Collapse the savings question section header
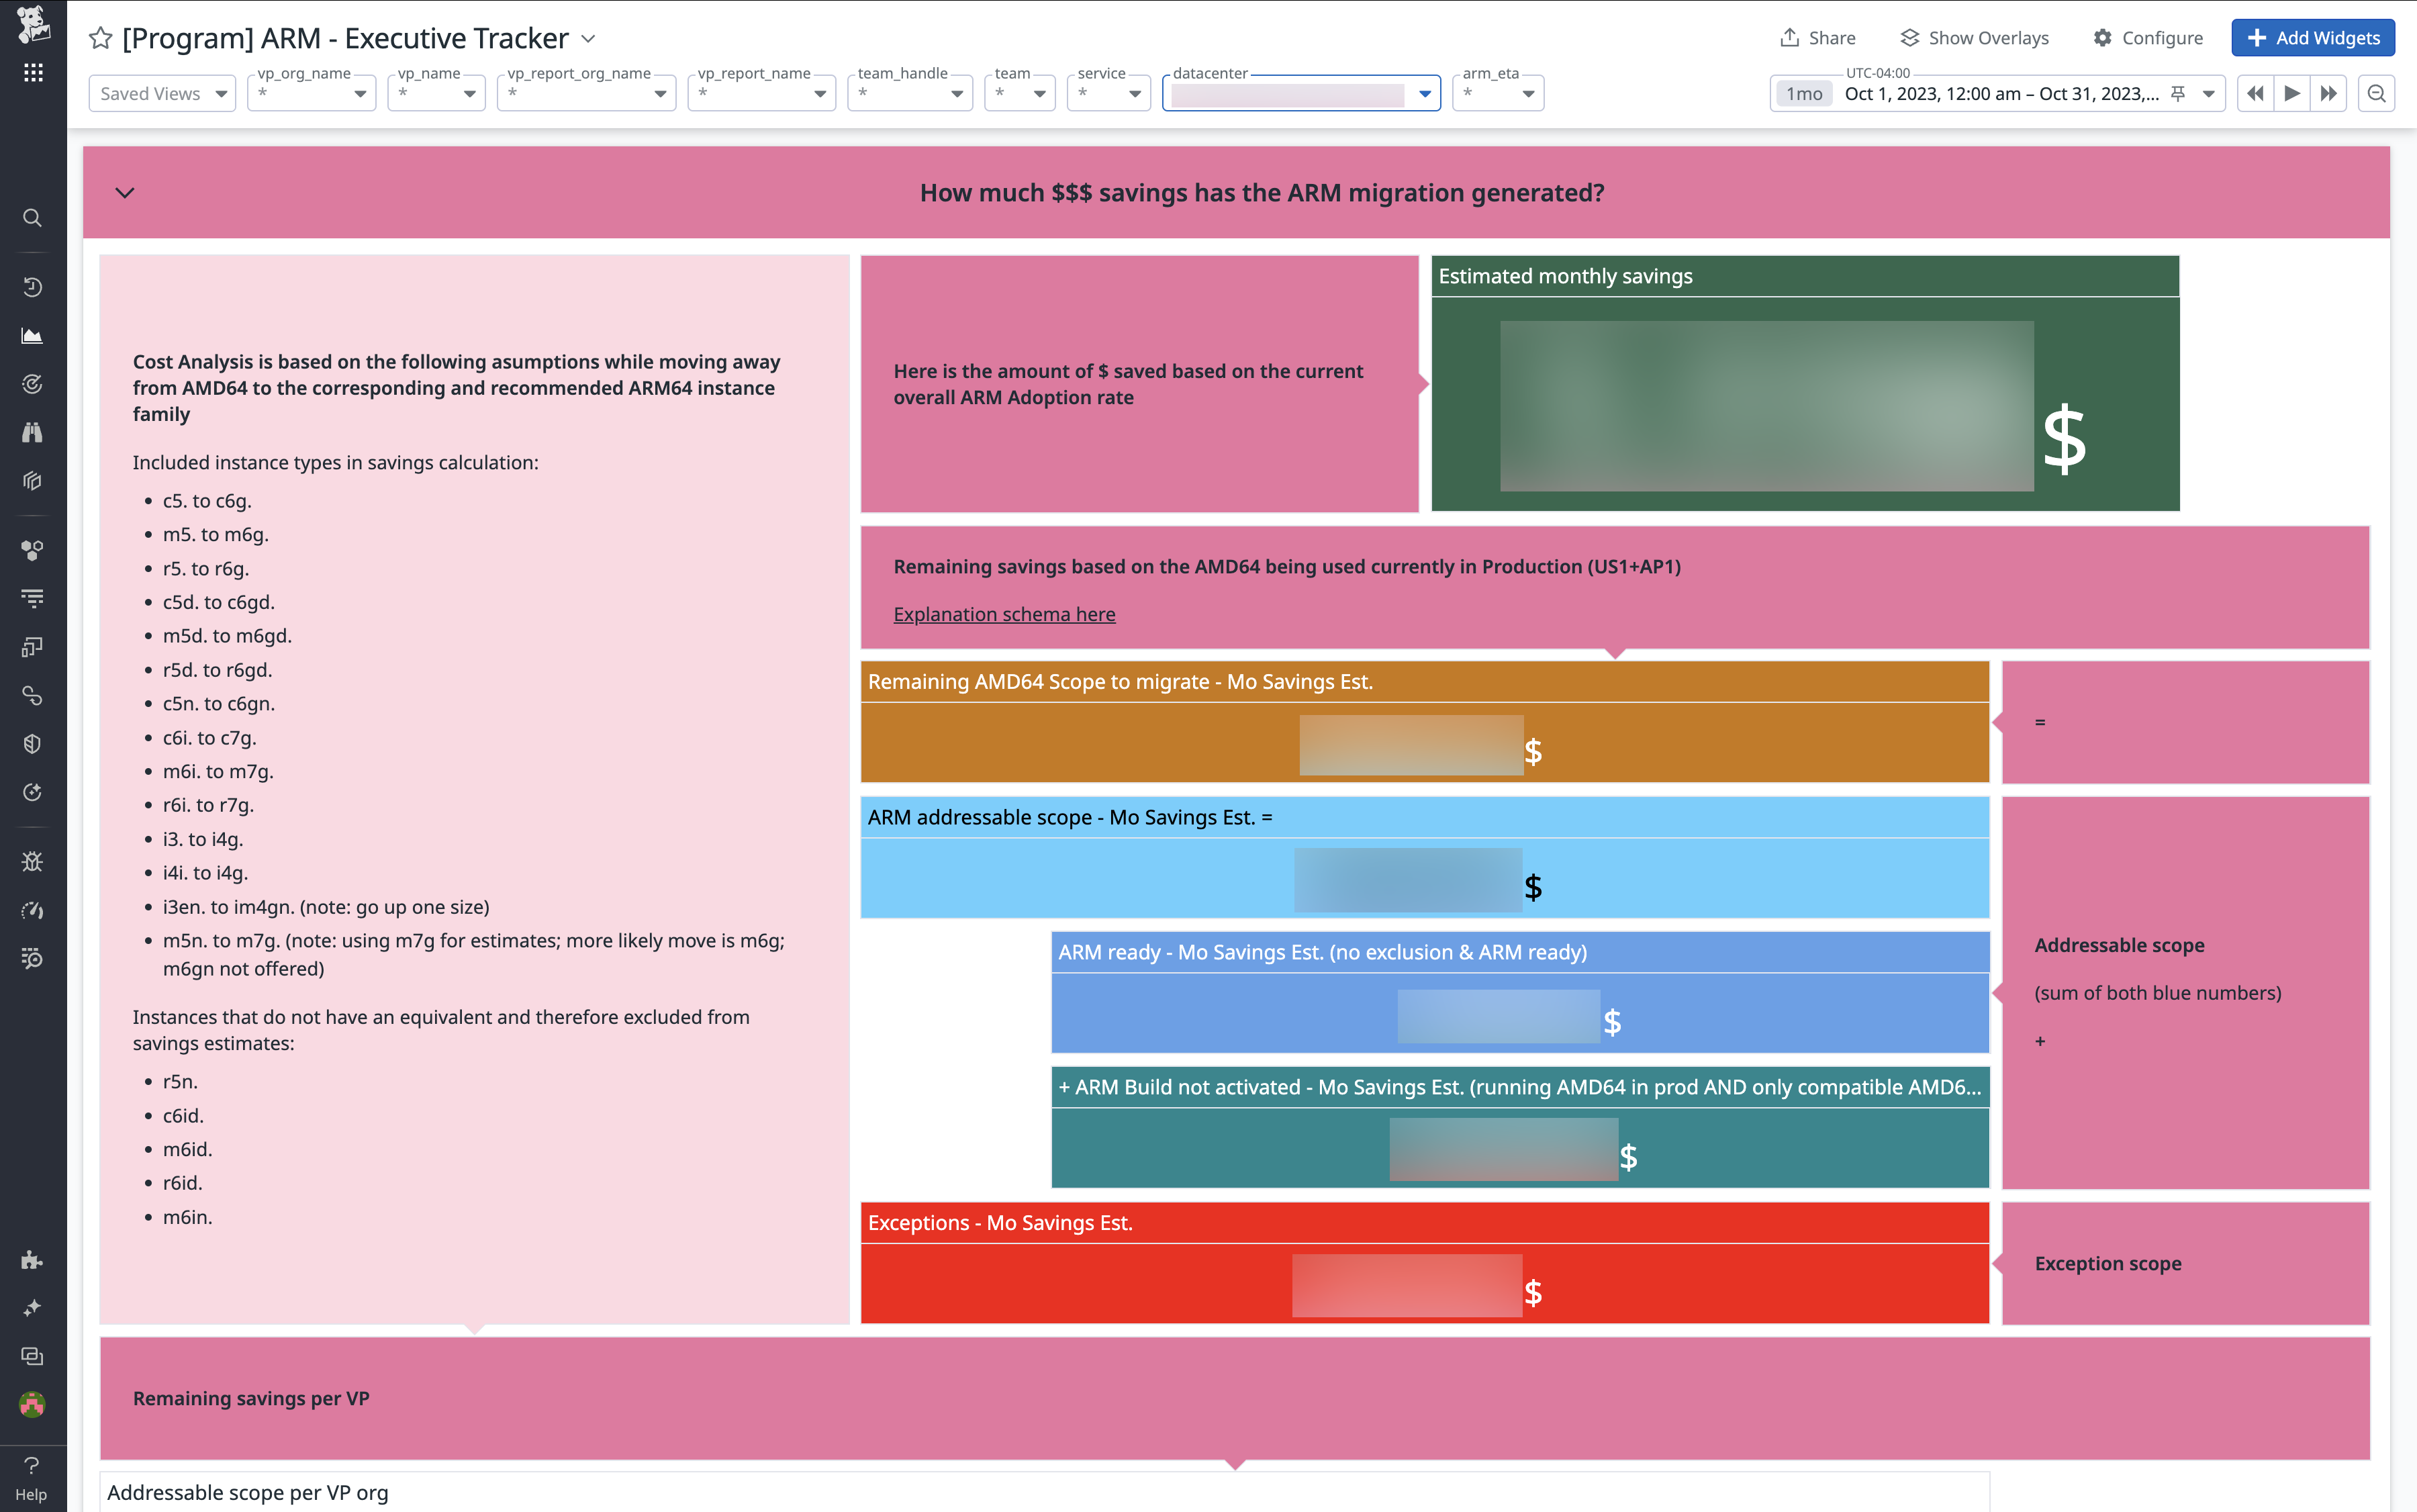 [124, 192]
